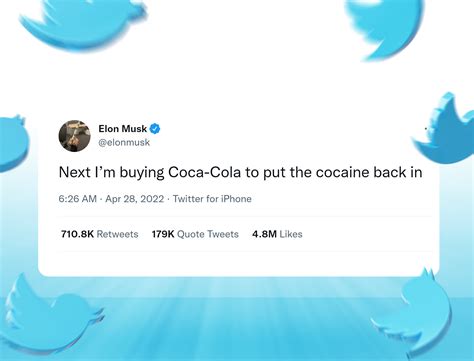Open the @elonmusk handle link
Screen dimensions: 474x361
(x=124, y=142)
